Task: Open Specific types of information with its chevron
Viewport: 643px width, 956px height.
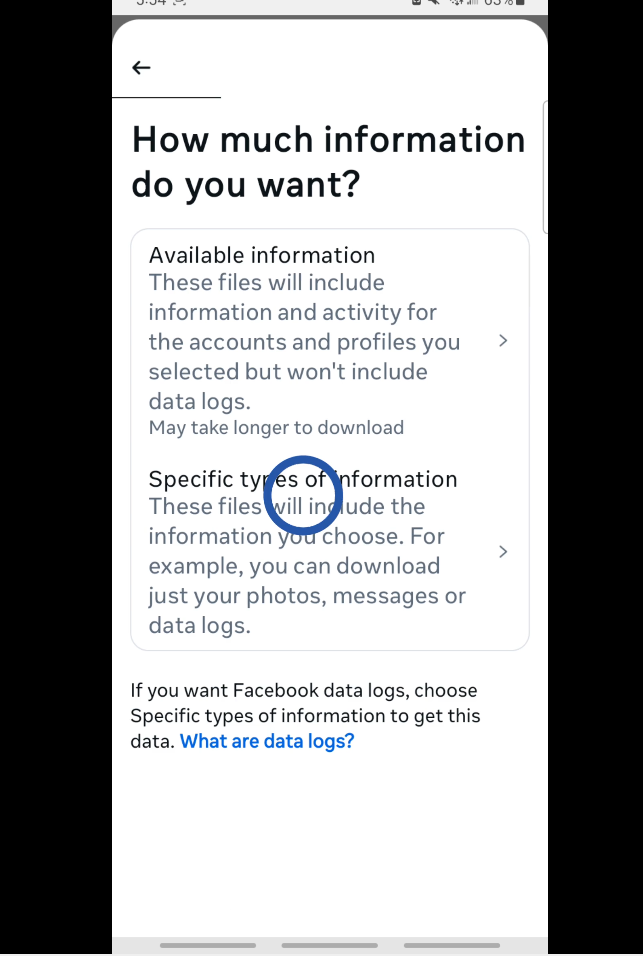Action: pos(503,551)
